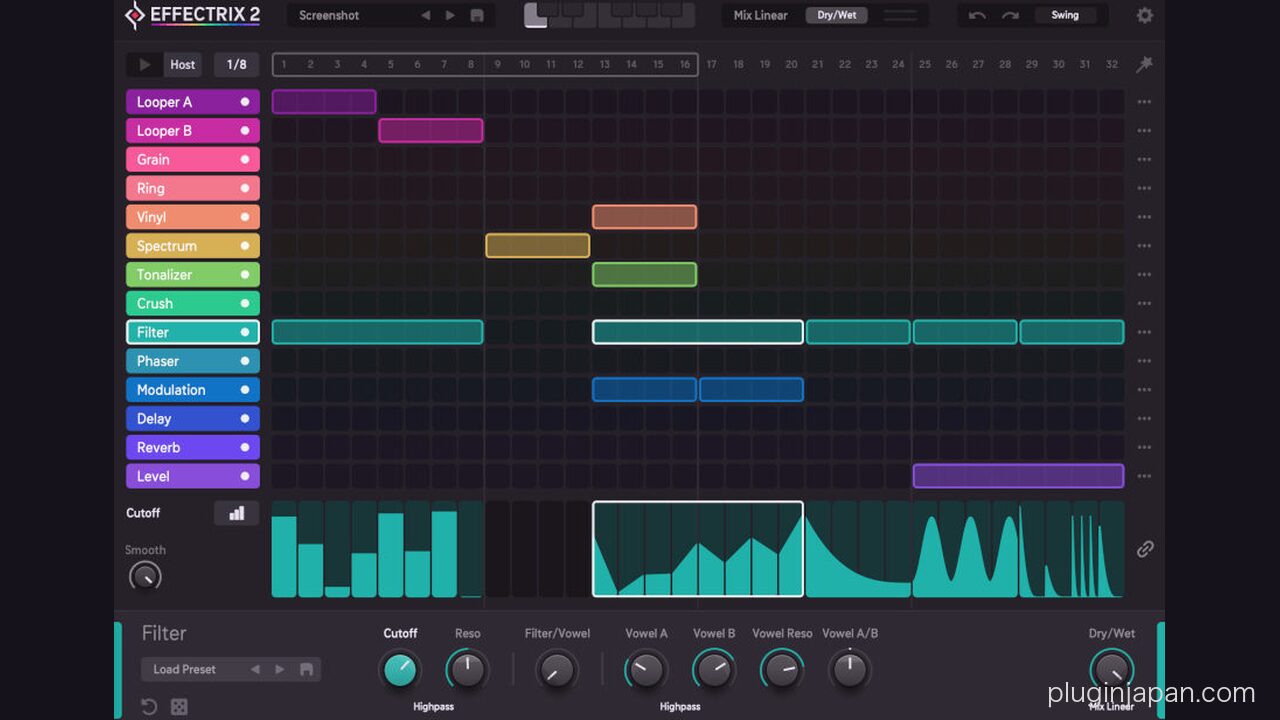Open the three-dot menu for Modulation row
This screenshot has width=1280, height=720.
pyautogui.click(x=1144, y=390)
